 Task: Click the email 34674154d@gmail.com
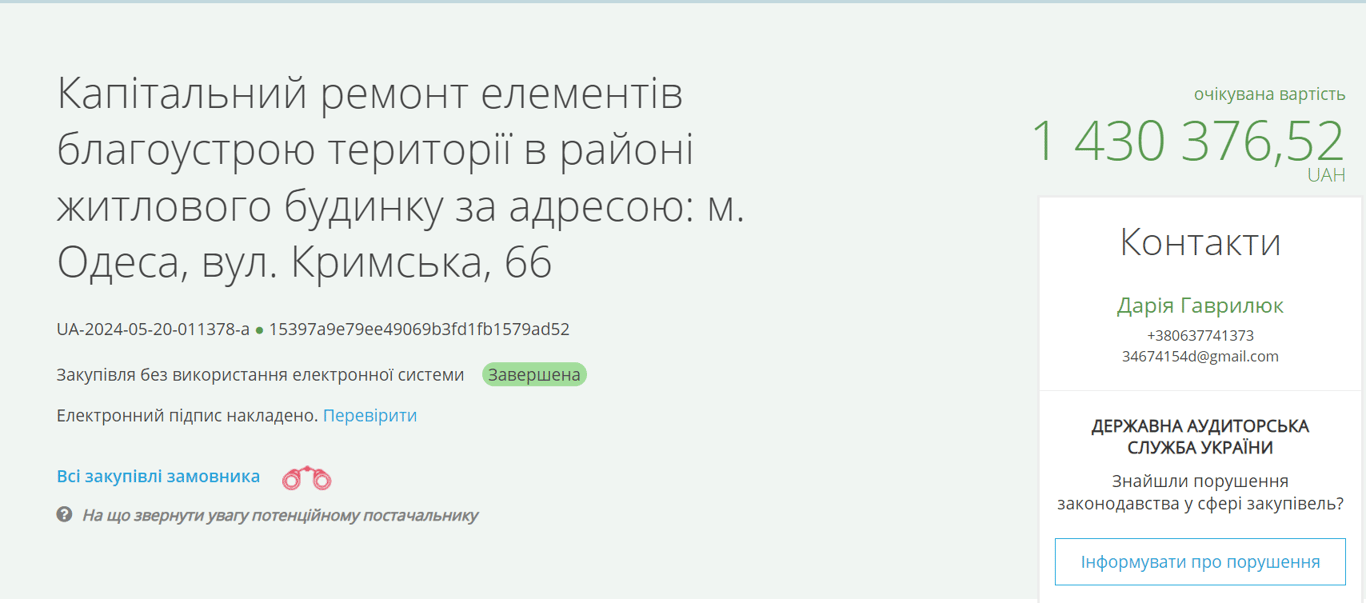coord(1198,358)
